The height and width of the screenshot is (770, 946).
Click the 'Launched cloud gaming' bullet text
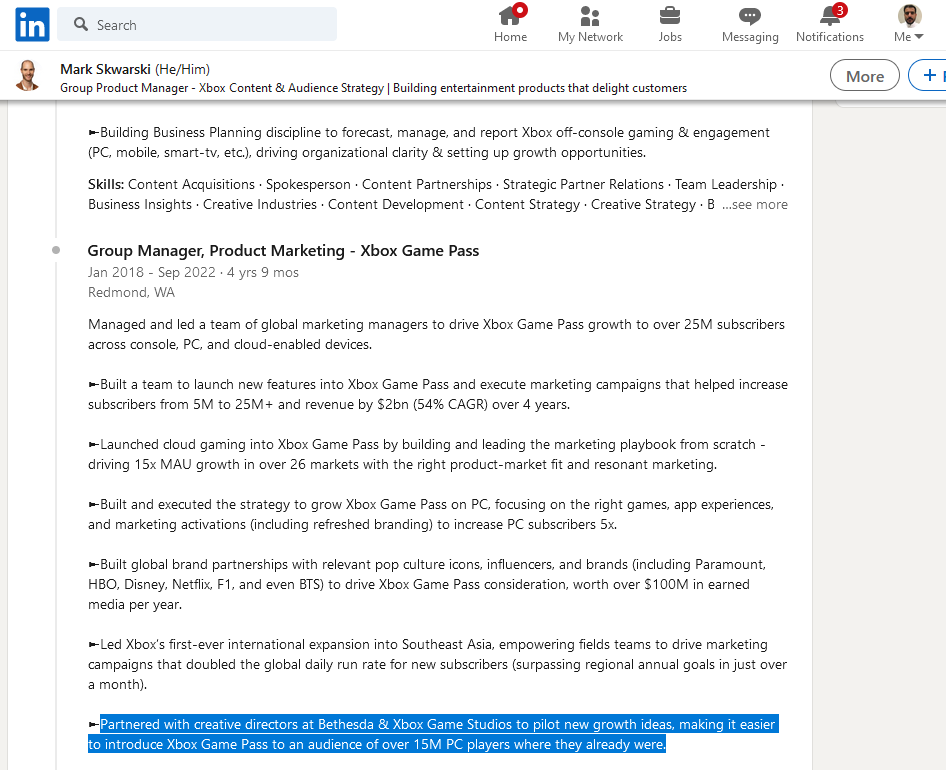point(427,454)
